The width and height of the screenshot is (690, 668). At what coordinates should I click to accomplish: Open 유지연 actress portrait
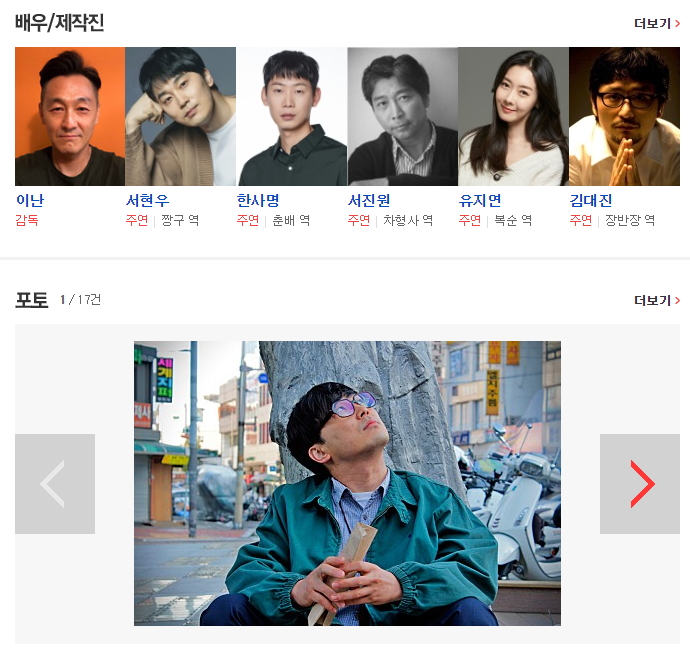pyautogui.click(x=513, y=116)
